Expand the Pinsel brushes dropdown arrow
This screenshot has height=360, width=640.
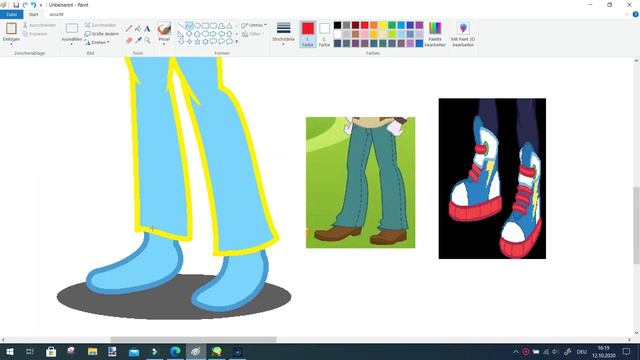coord(164,44)
